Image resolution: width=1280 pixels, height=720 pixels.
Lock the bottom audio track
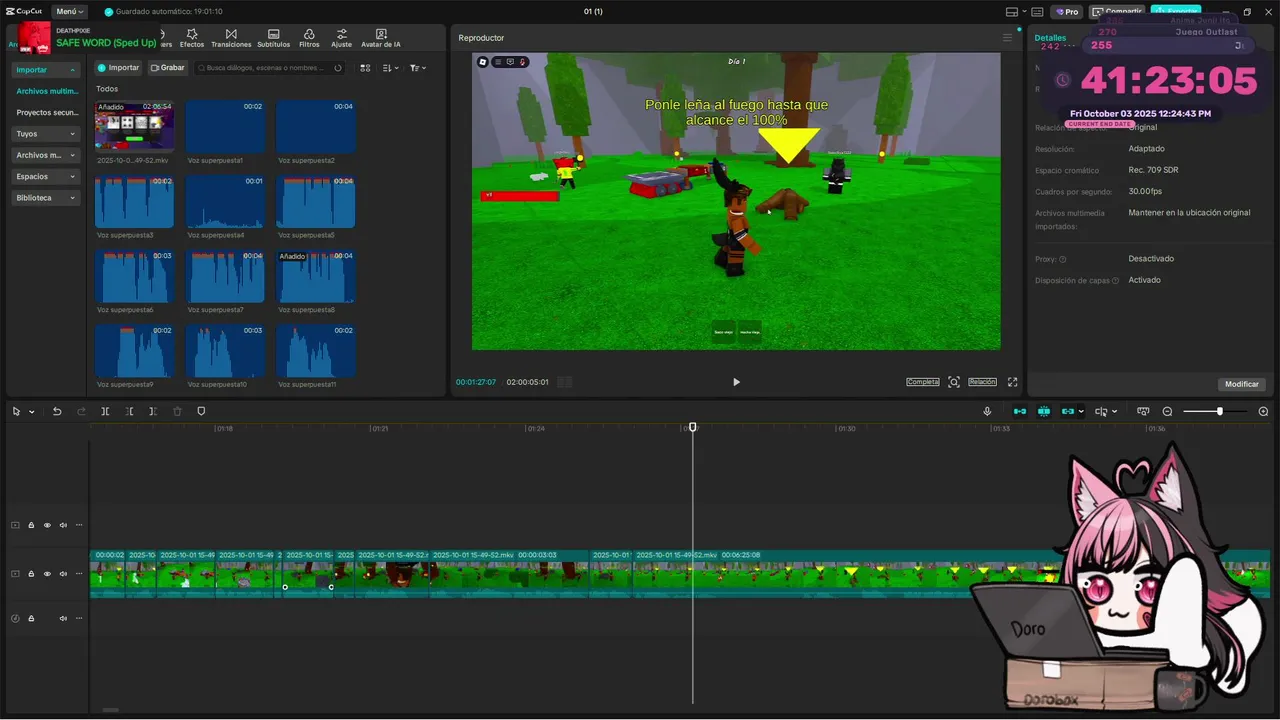(31, 618)
